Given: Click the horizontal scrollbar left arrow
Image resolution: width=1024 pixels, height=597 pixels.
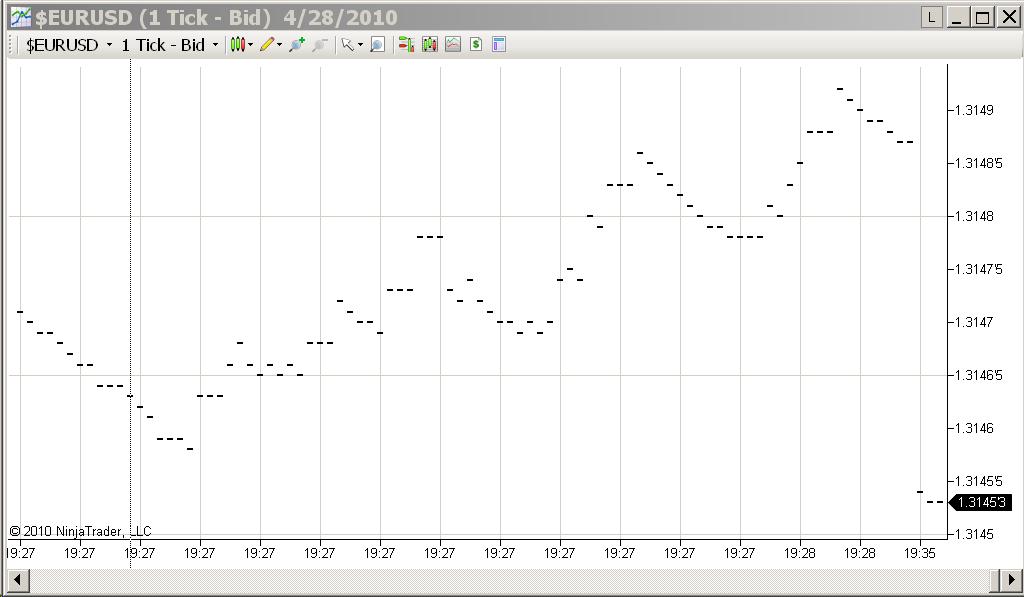Looking at the screenshot, I should click(18, 579).
